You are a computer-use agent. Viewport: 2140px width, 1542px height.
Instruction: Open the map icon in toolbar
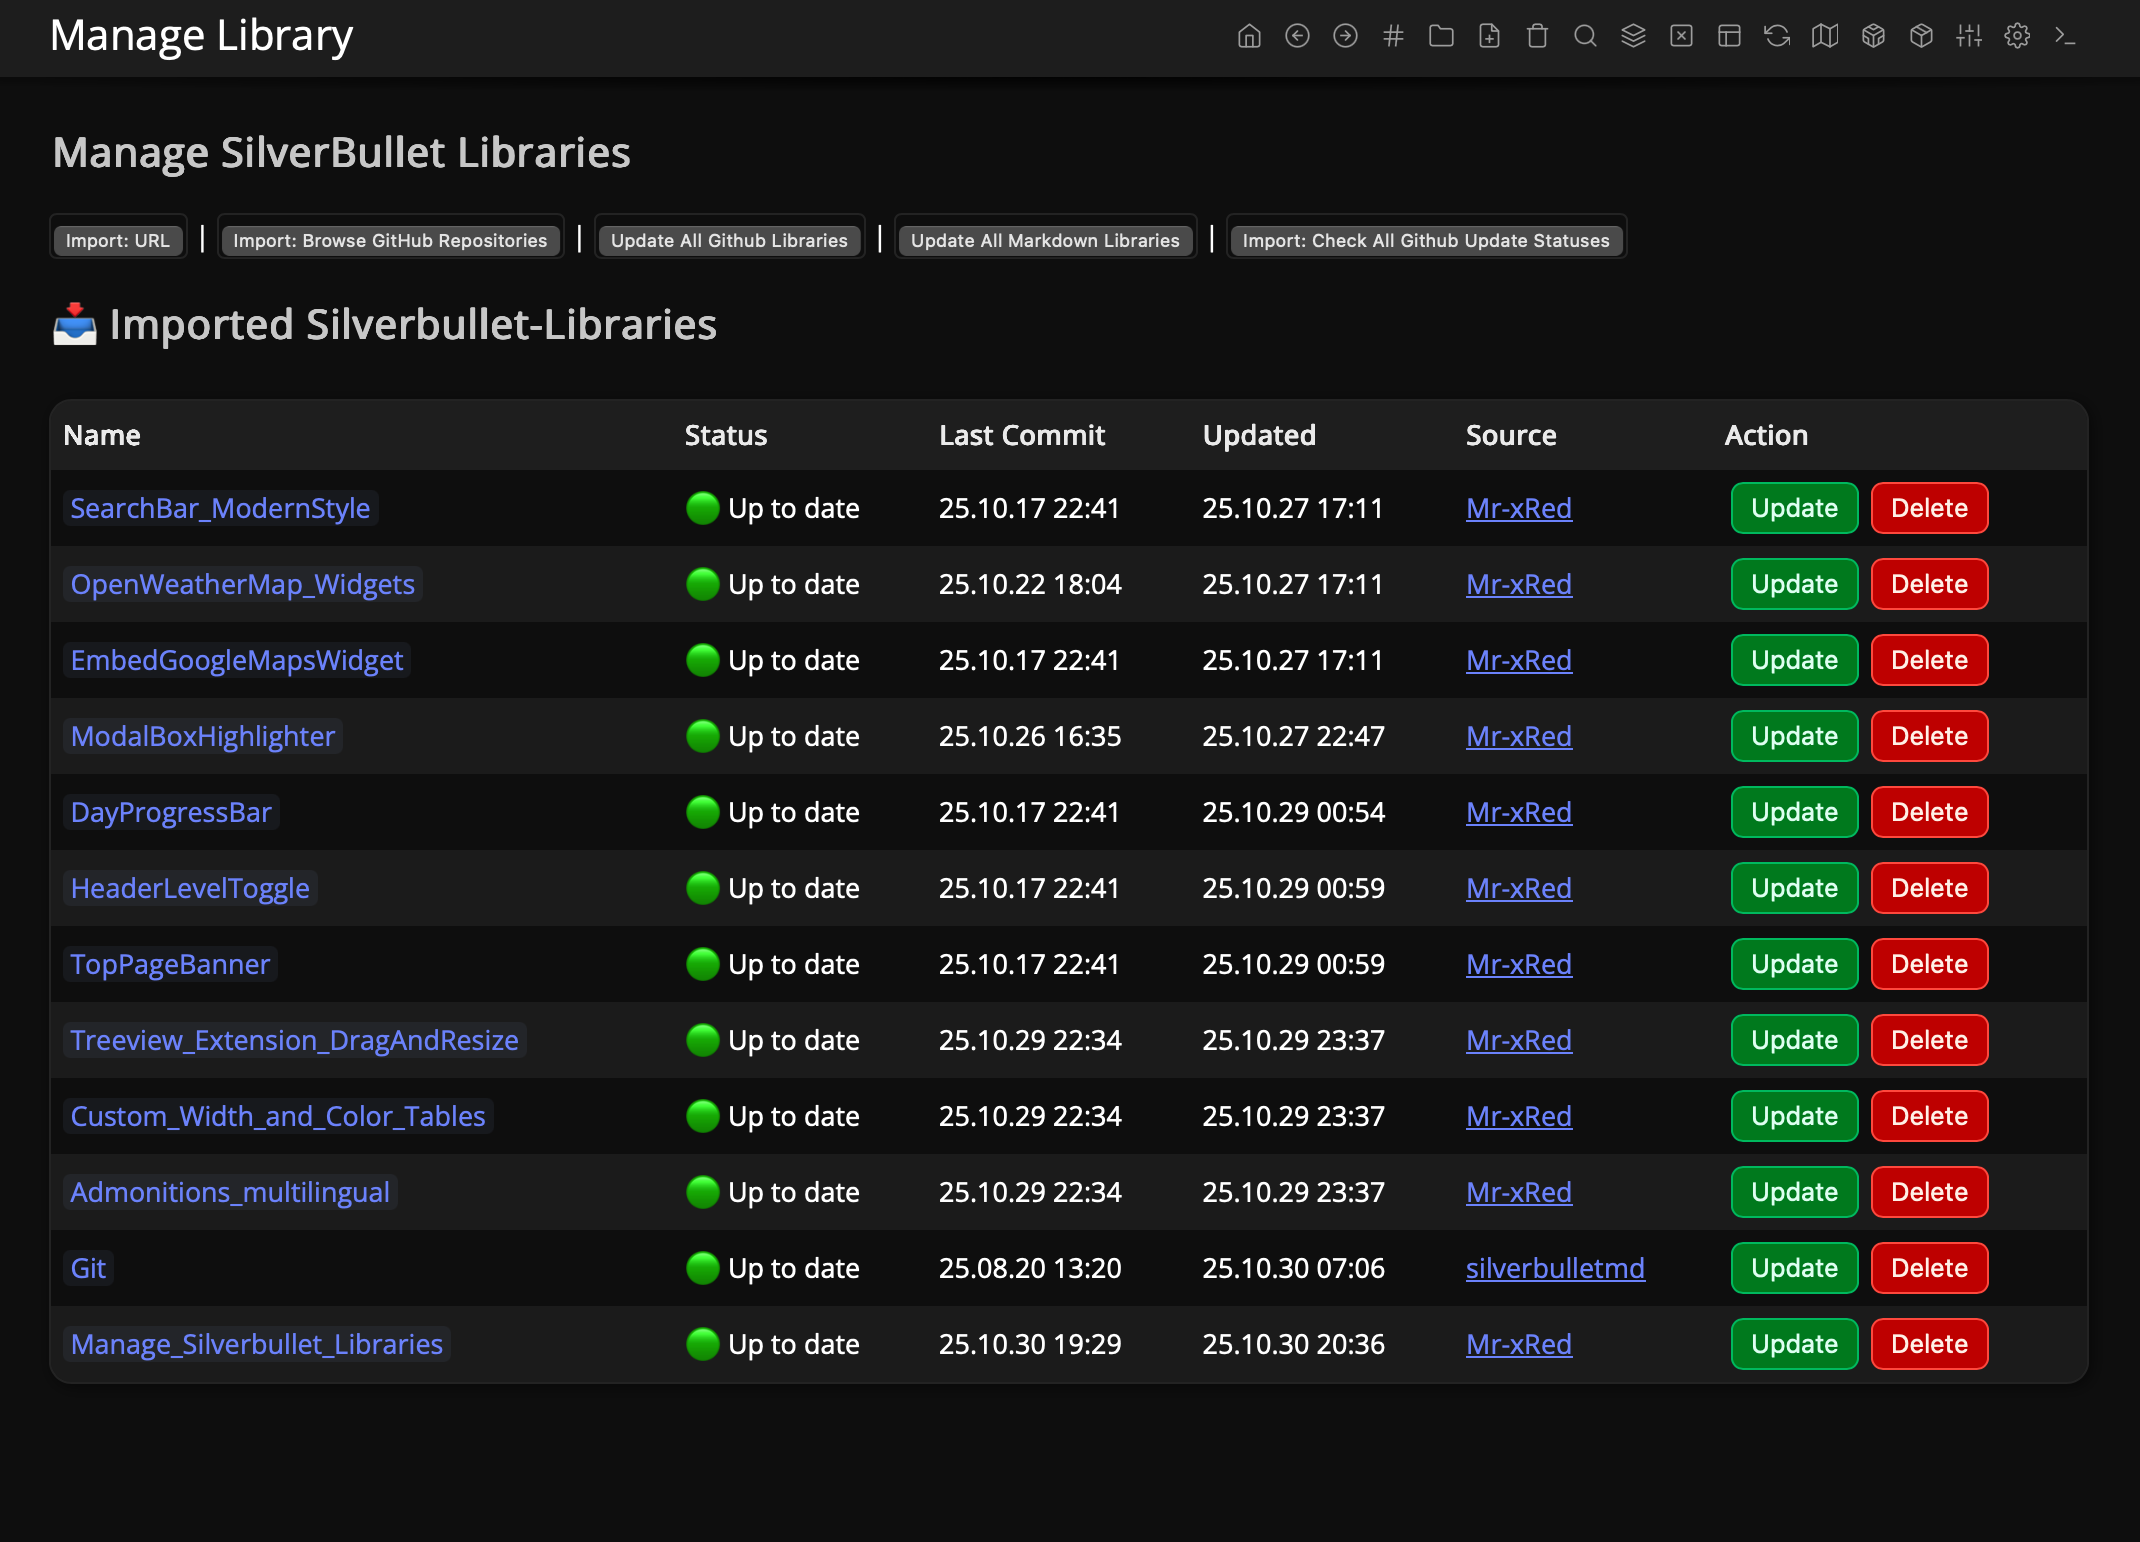(1825, 37)
